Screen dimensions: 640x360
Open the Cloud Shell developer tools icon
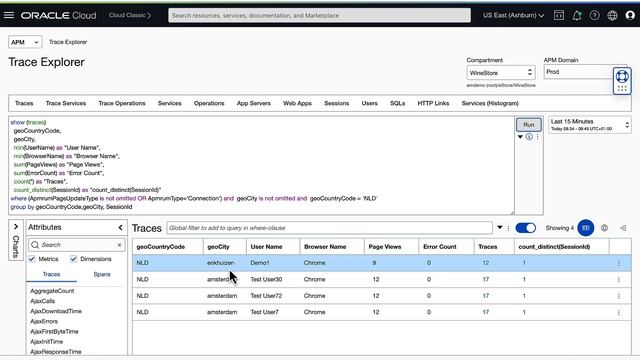559,15
